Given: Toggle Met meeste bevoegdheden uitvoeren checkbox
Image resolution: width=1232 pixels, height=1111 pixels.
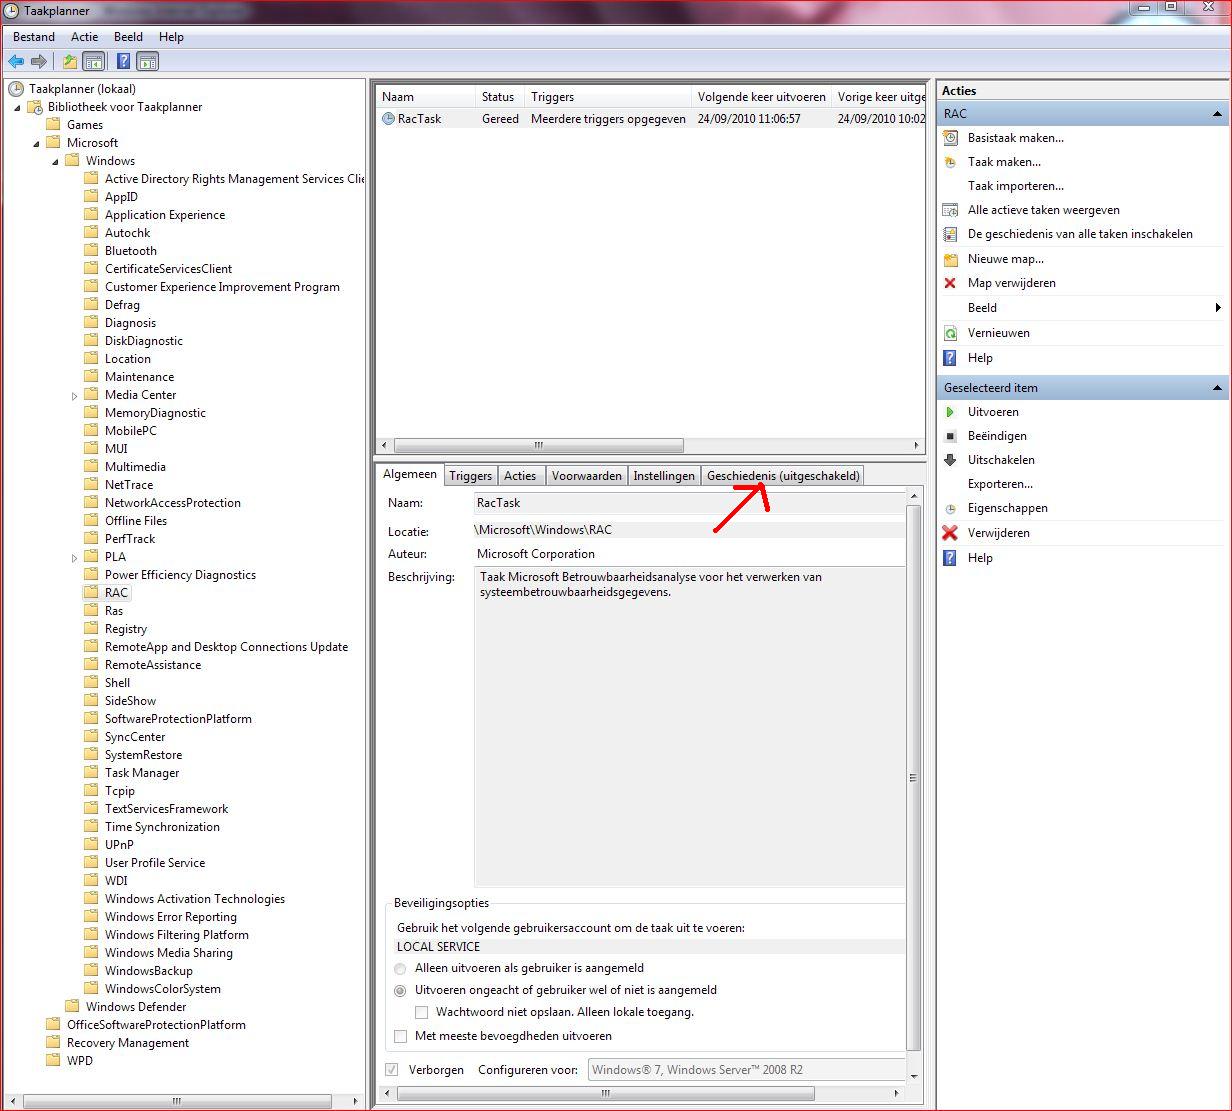Looking at the screenshot, I should (x=401, y=1037).
